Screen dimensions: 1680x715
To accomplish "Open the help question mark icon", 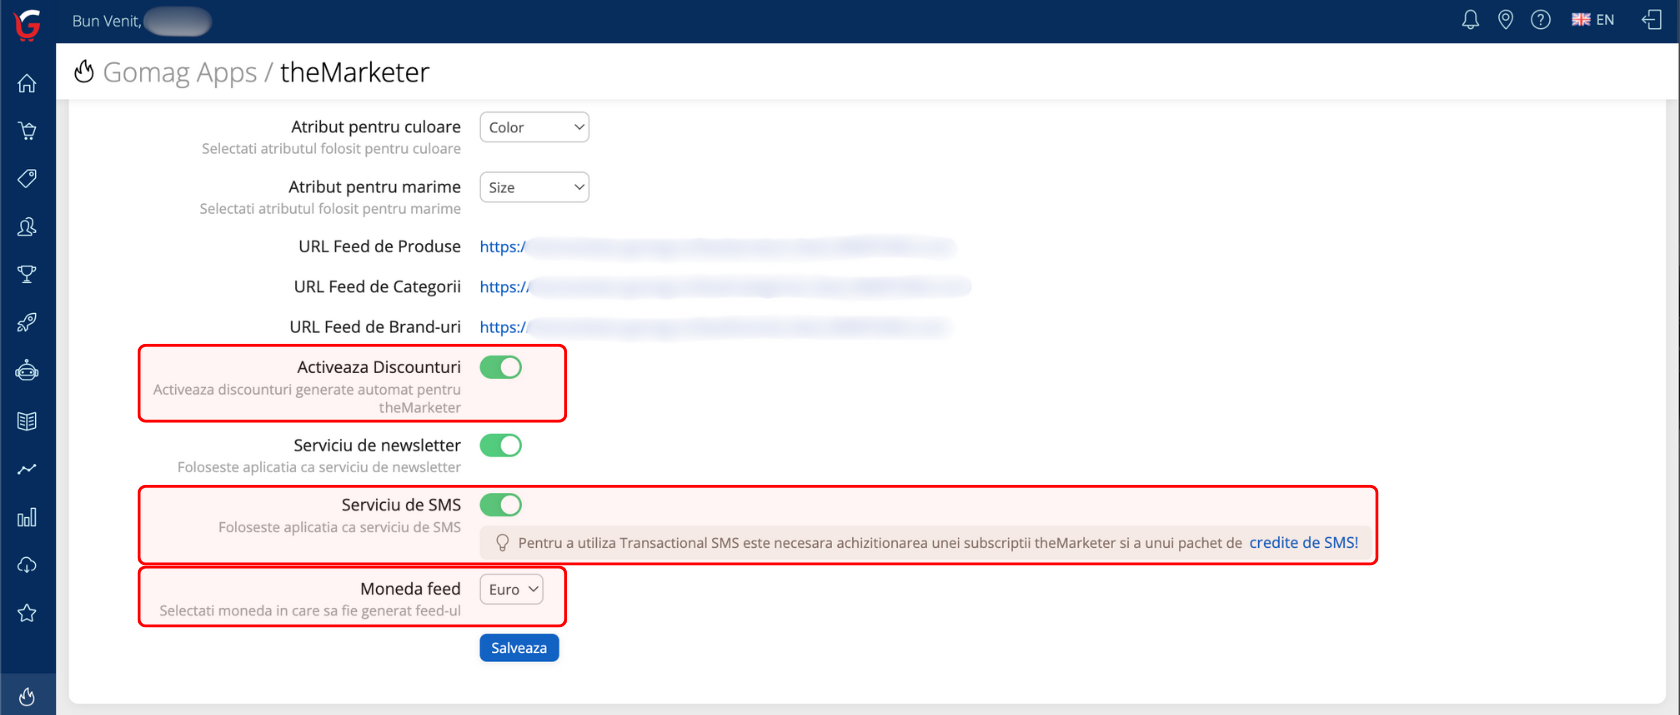I will 1540,20.
